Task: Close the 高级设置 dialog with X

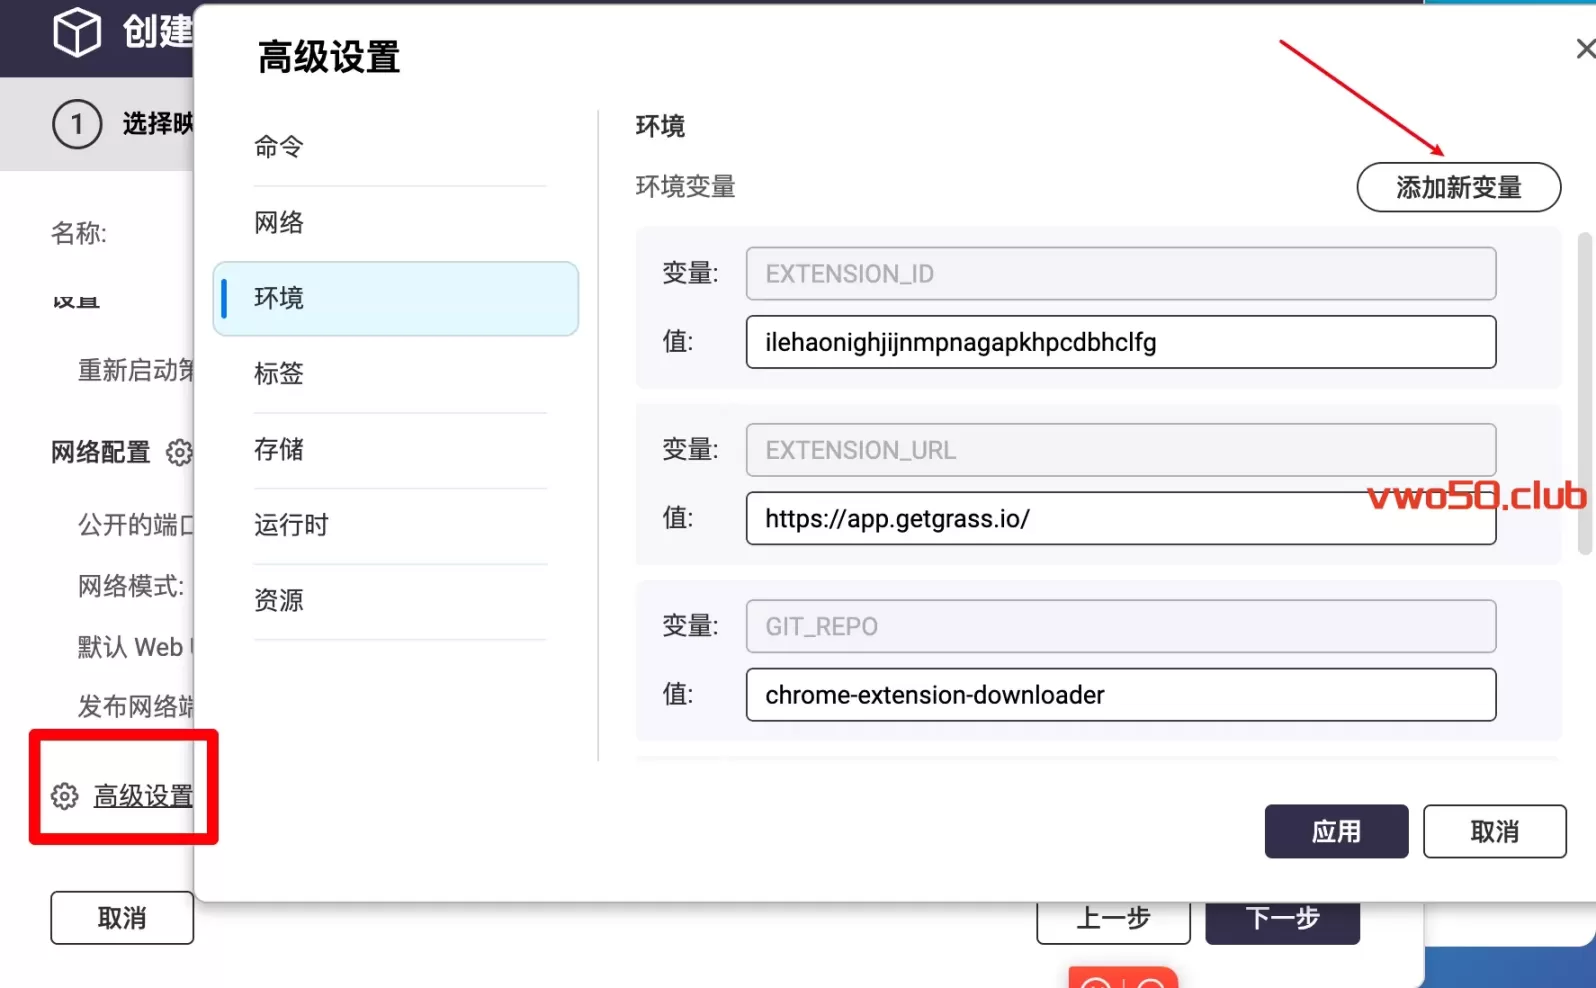Action: coord(1585,49)
